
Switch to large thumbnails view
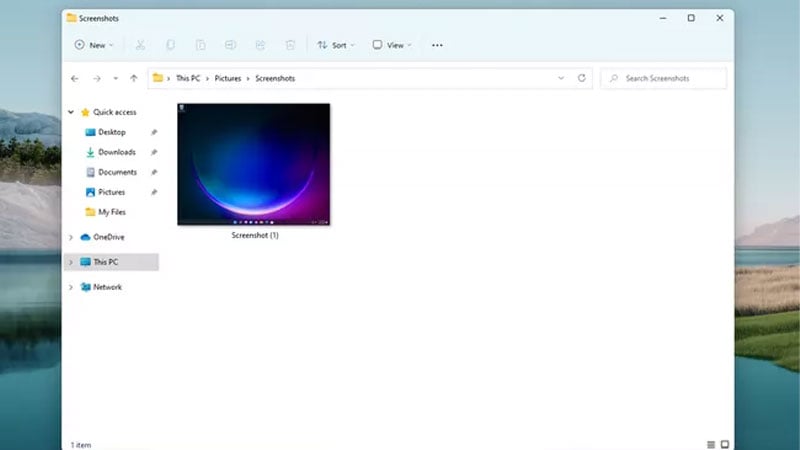[x=724, y=444]
